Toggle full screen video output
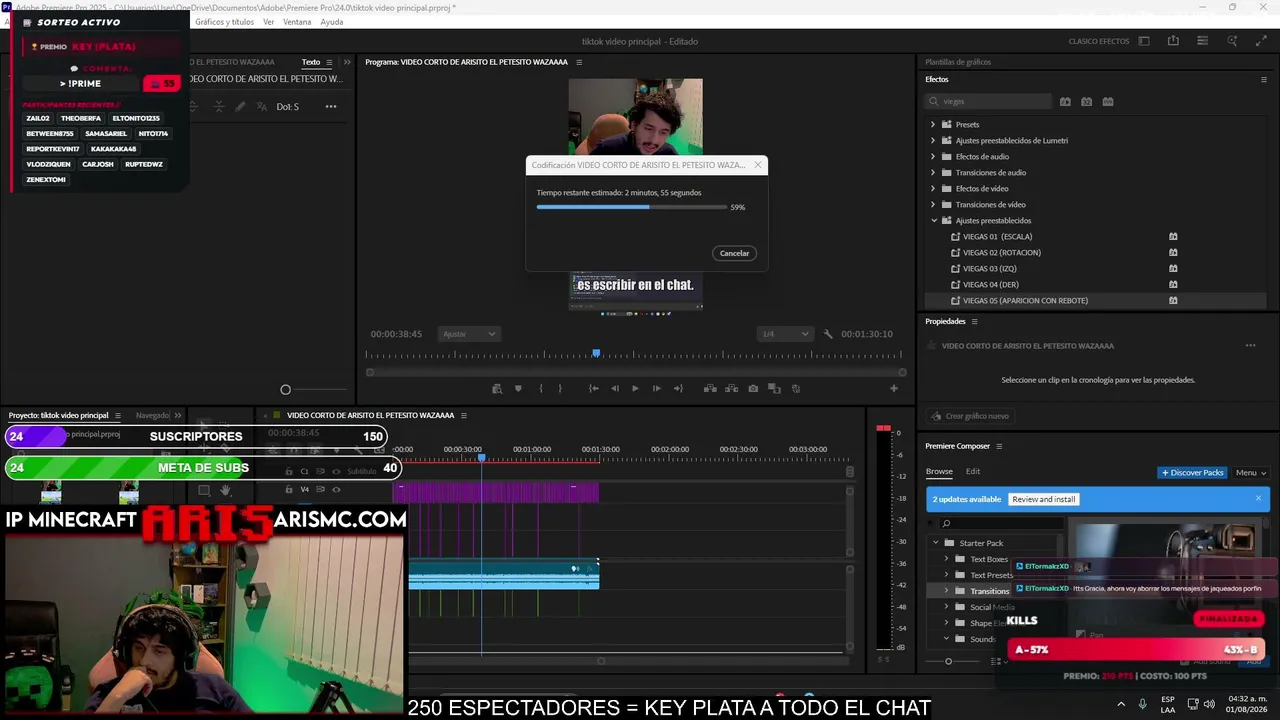1280x720 pixels. point(1261,41)
